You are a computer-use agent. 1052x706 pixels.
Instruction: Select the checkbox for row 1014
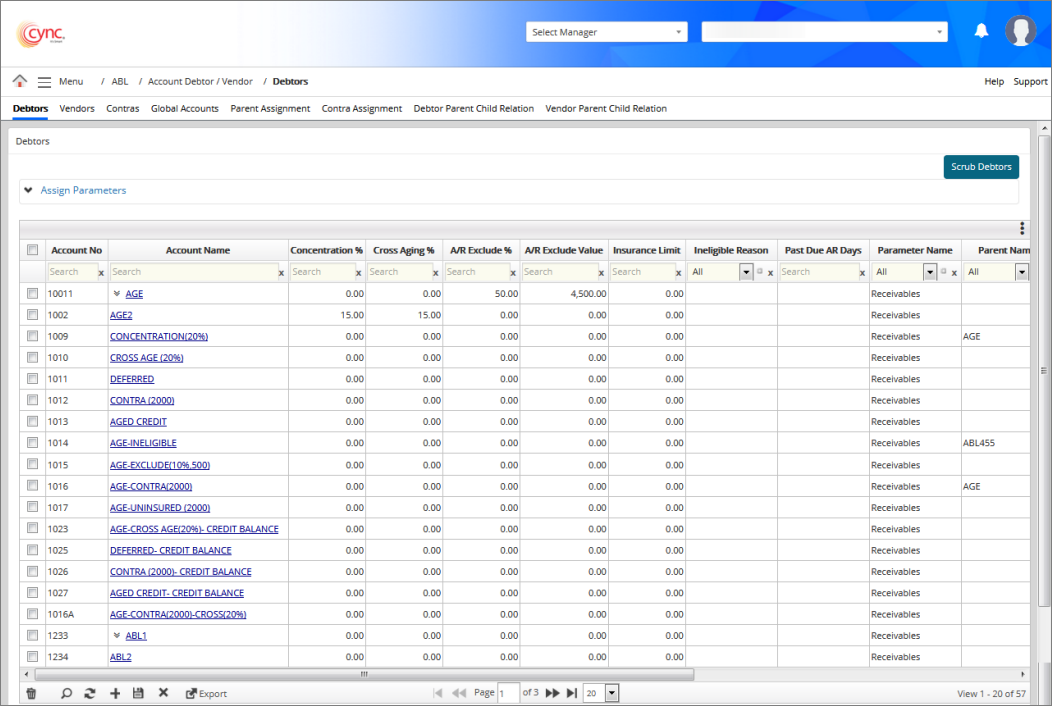pos(32,443)
